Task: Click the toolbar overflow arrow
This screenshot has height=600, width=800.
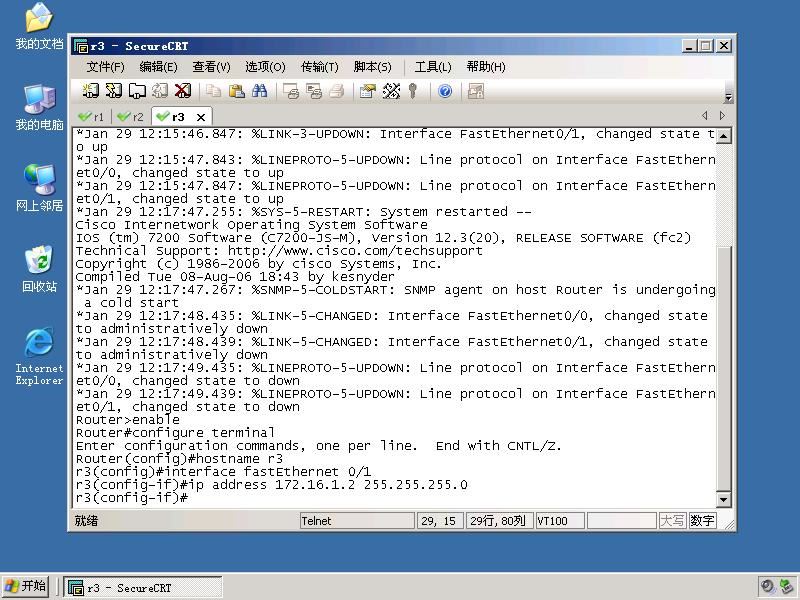Action: pyautogui.click(x=728, y=97)
